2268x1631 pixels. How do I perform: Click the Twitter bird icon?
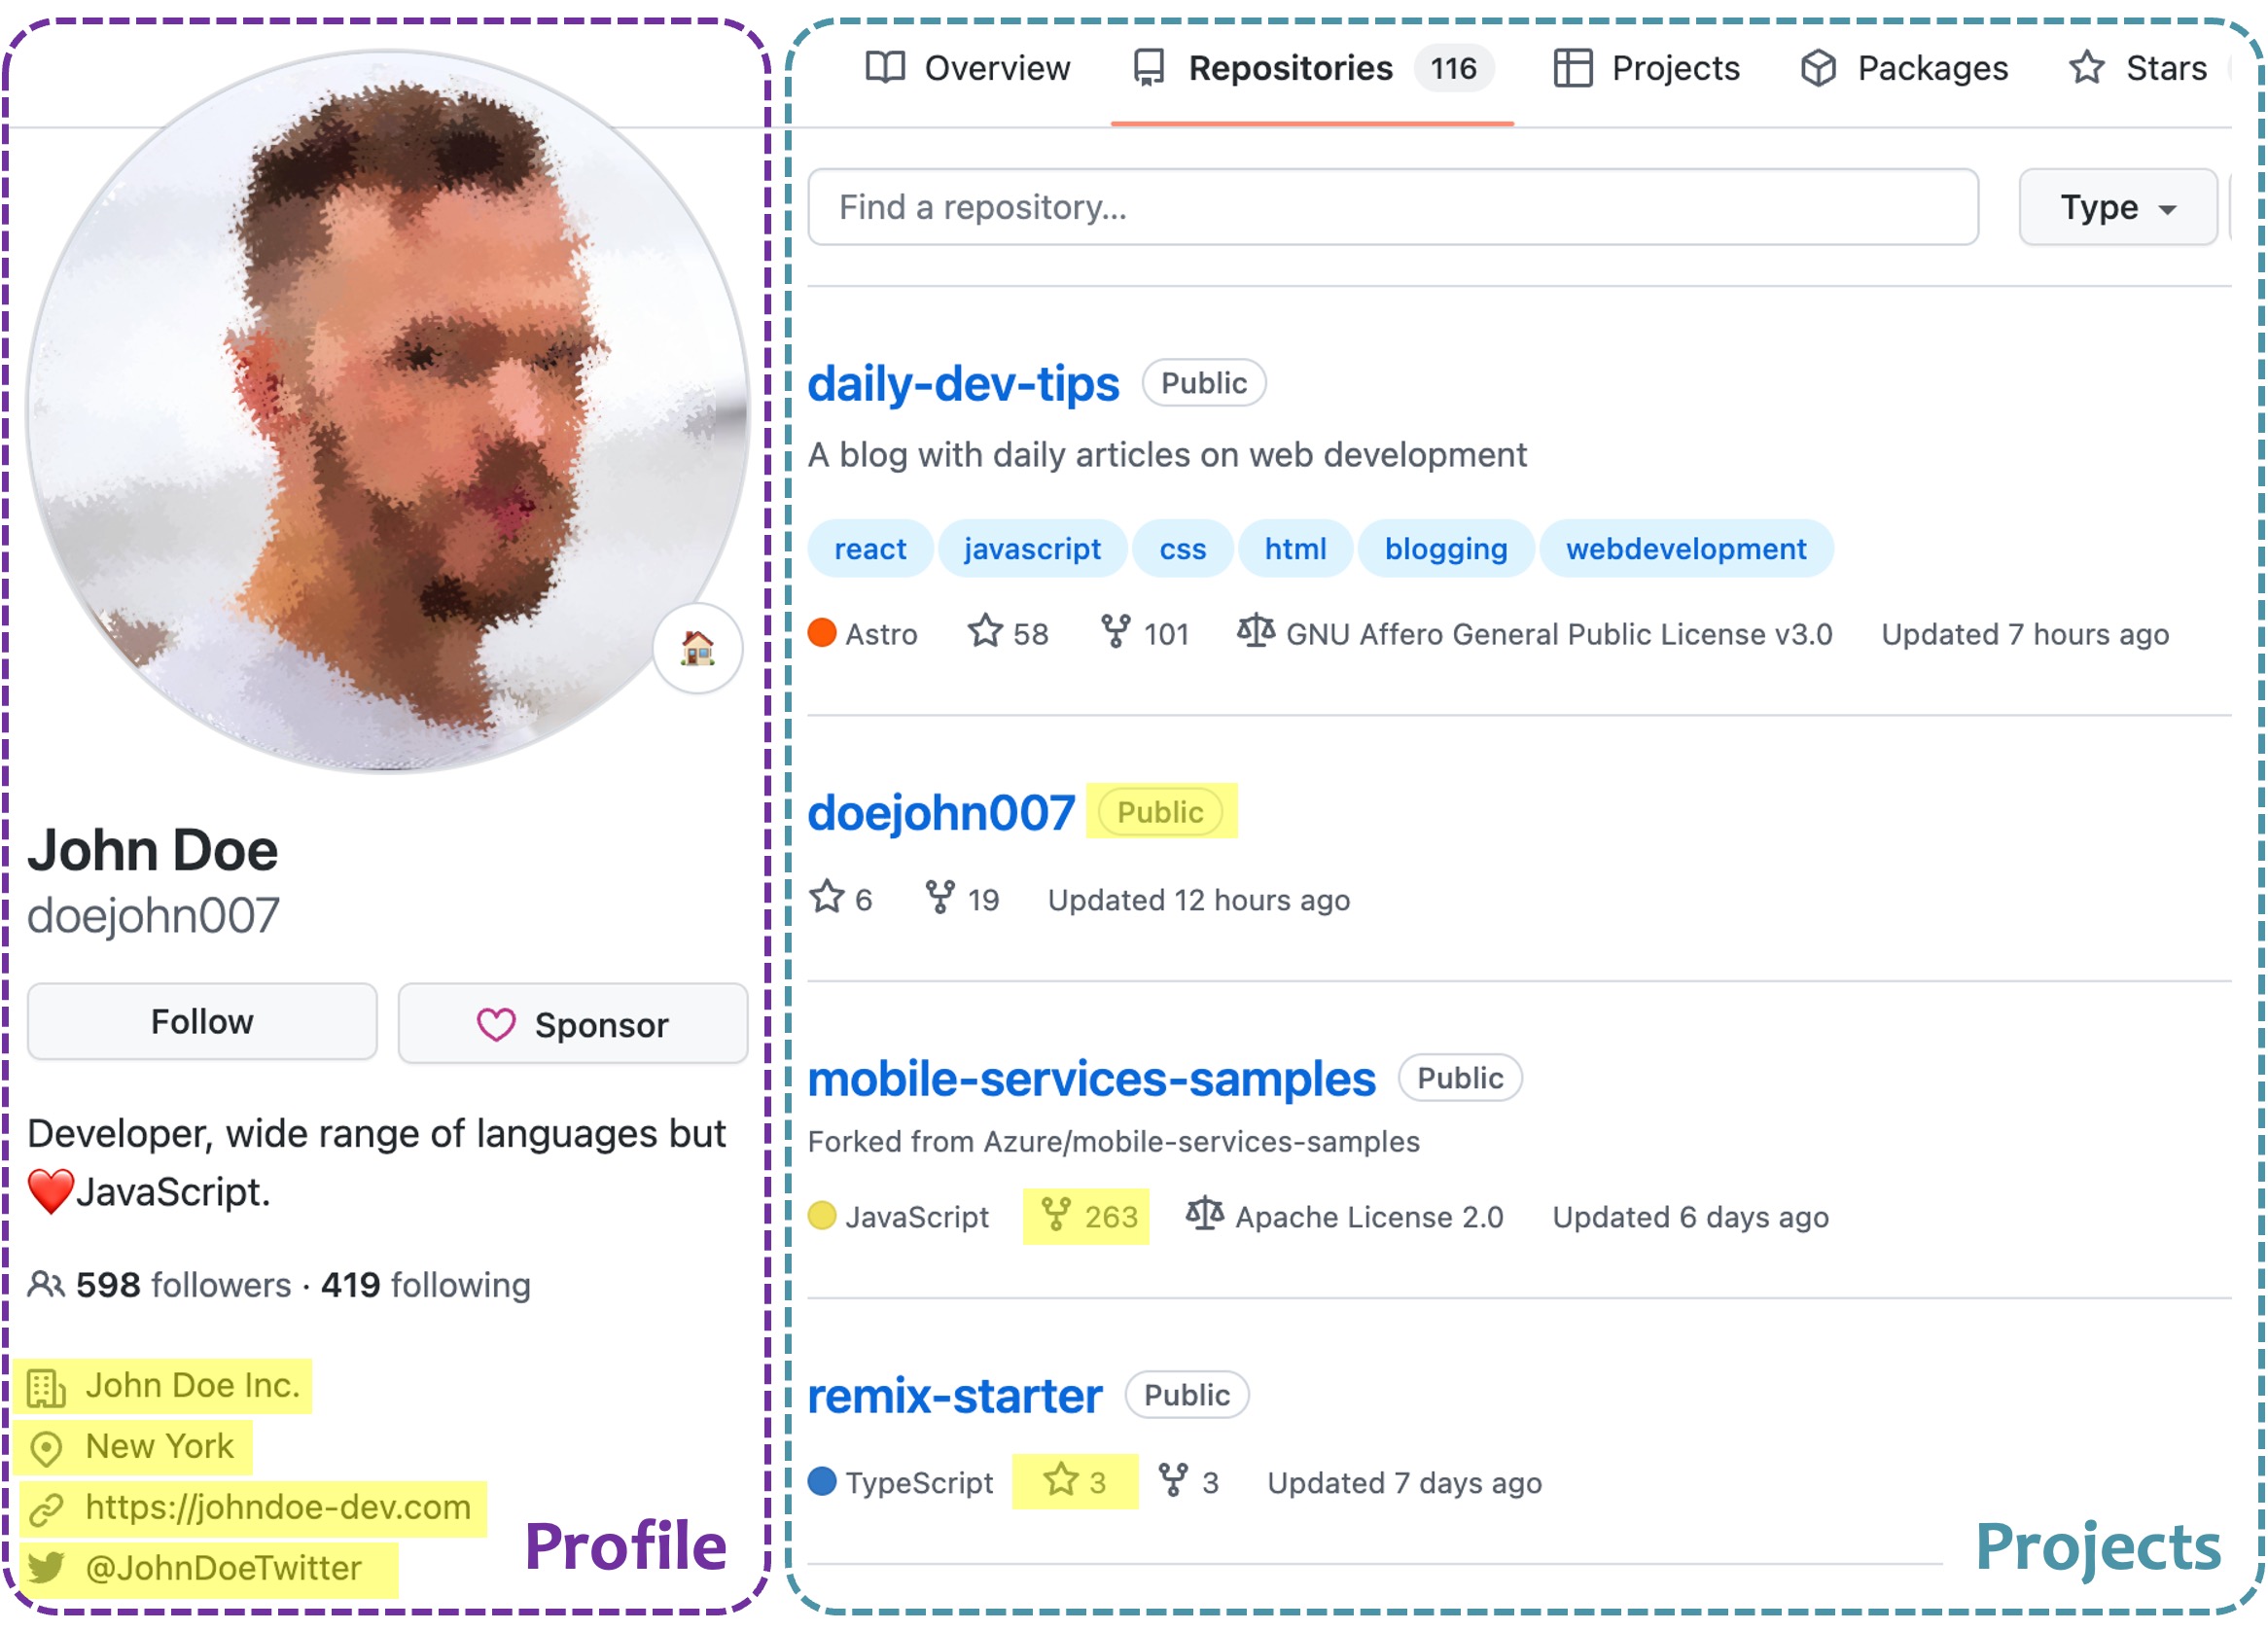point(46,1567)
